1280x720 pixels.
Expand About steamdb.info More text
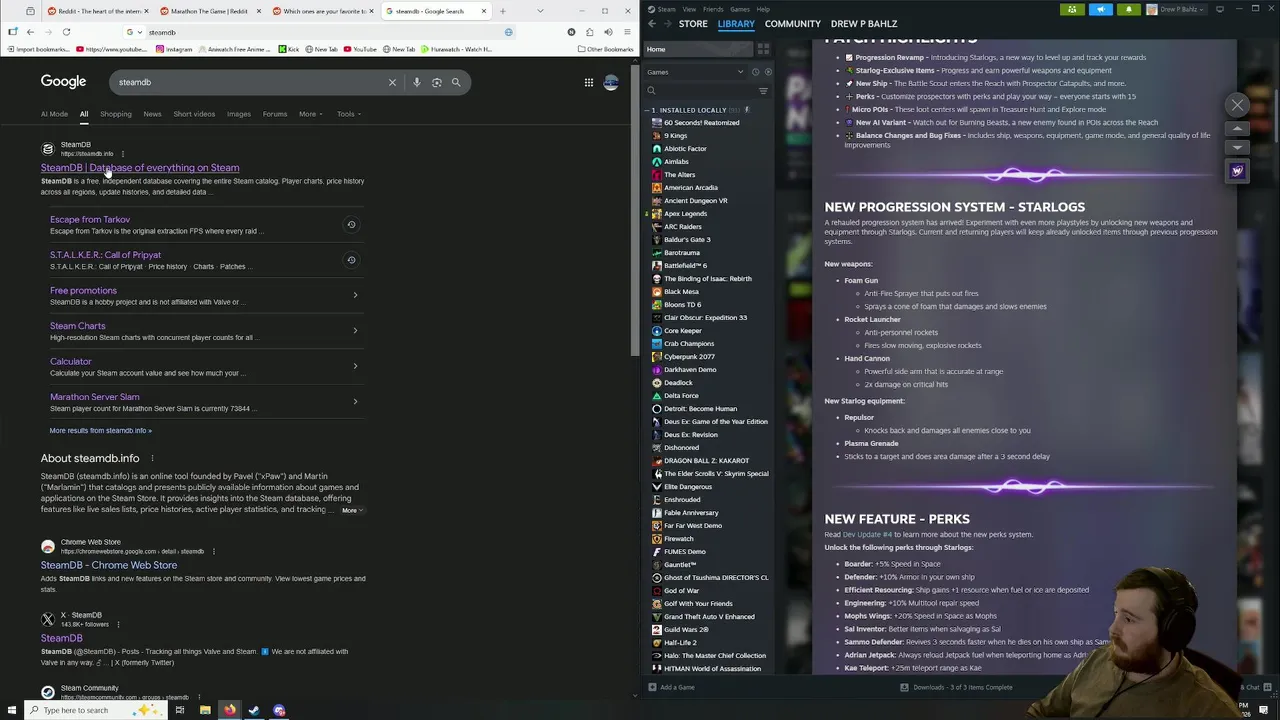[352, 510]
